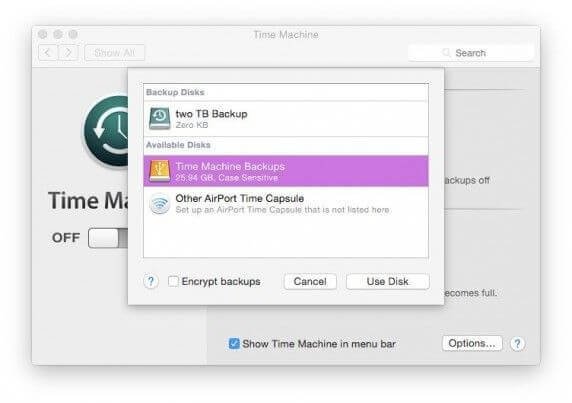Viewport: 572px width, 403px height.
Task: Click the orange Time Machine Backups drive icon
Action: coord(159,171)
